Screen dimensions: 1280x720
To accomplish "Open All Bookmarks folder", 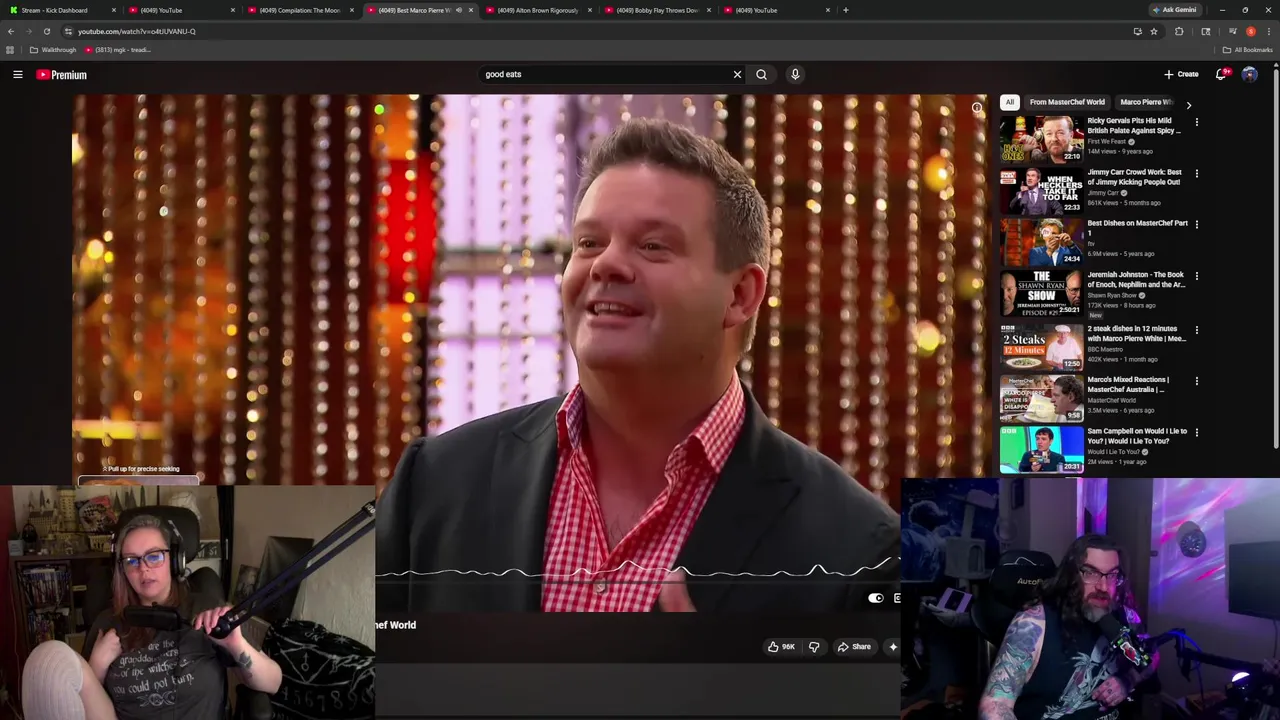I will [x=1248, y=50].
